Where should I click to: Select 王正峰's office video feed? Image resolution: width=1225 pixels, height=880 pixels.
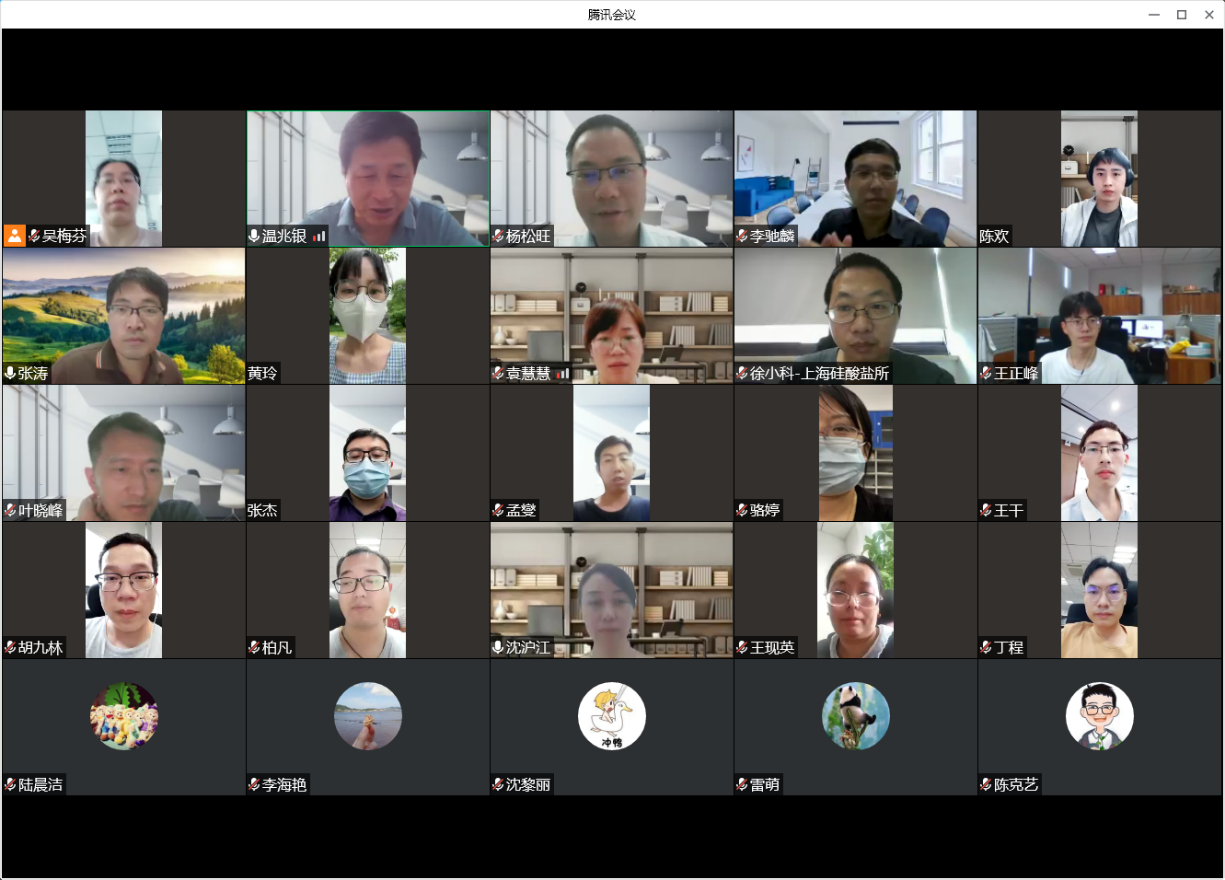click(x=1100, y=316)
